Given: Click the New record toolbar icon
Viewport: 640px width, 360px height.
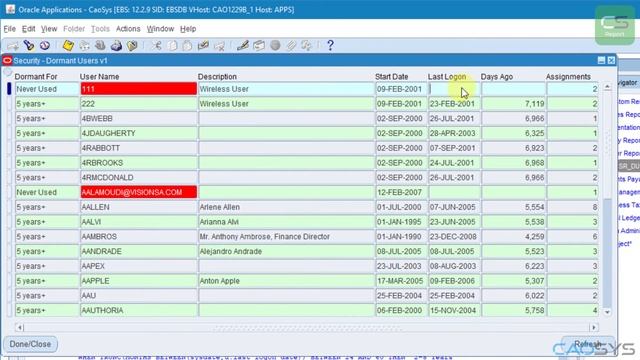Looking at the screenshot, I should pyautogui.click(x=13, y=45).
